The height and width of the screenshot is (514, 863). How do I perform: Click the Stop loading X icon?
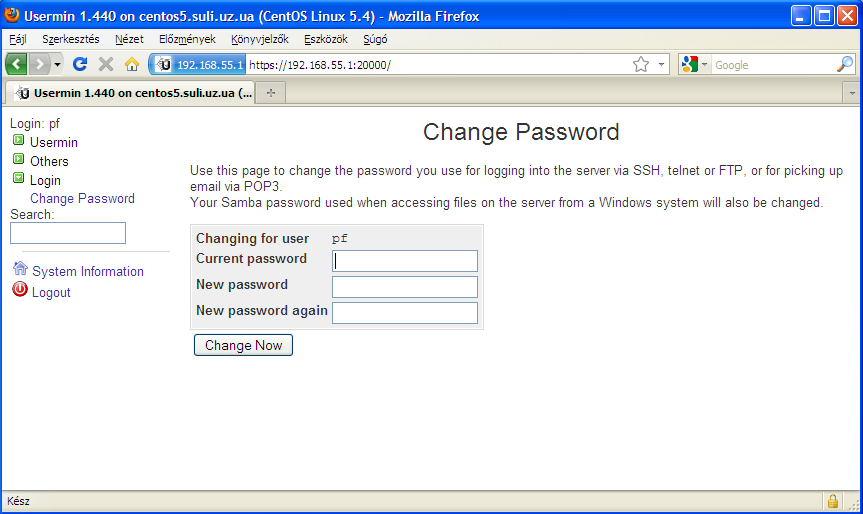click(106, 64)
